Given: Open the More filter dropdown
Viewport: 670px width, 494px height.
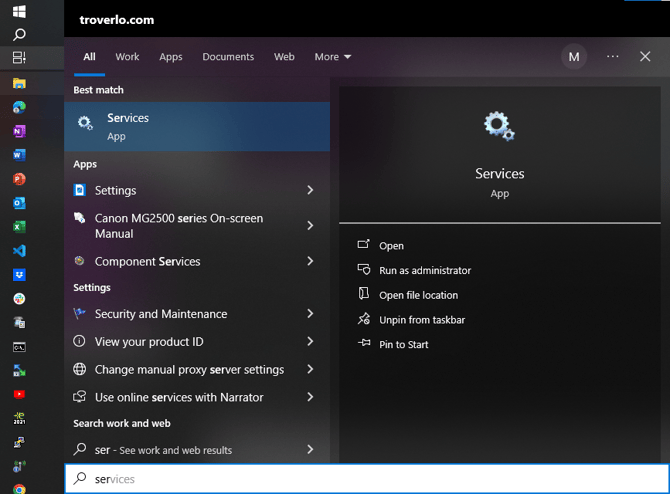Looking at the screenshot, I should pyautogui.click(x=333, y=57).
